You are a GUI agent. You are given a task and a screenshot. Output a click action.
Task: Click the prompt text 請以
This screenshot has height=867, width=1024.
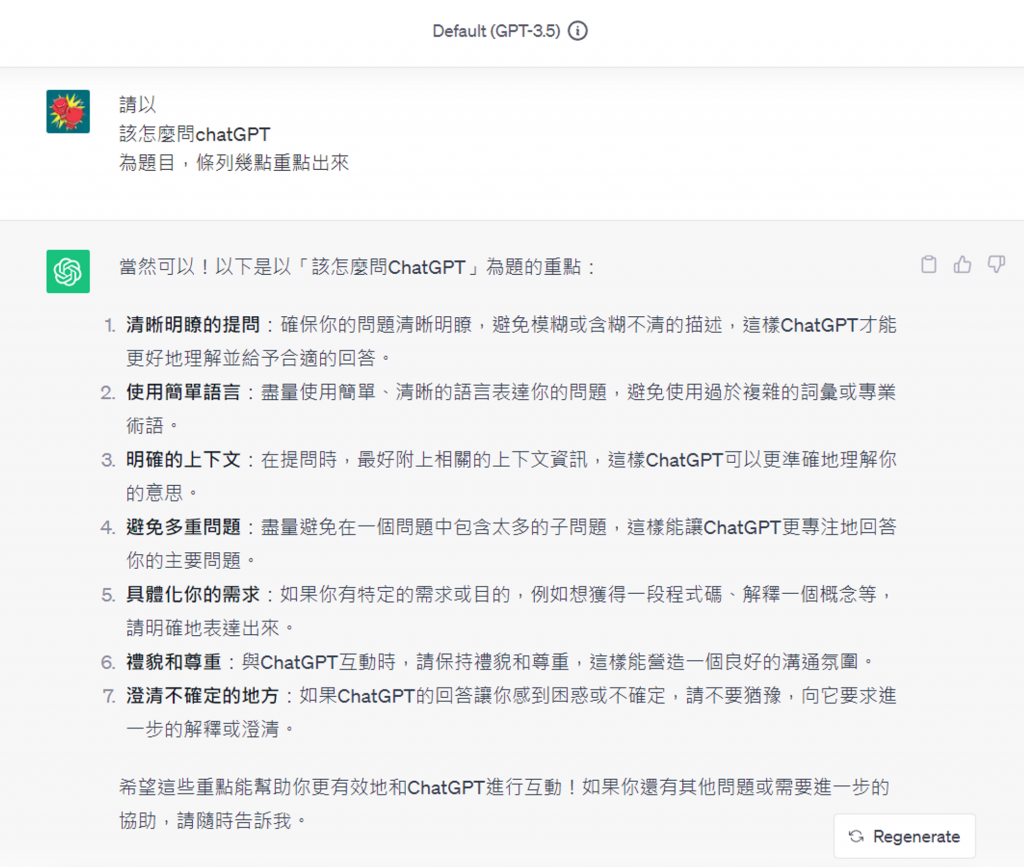138,104
